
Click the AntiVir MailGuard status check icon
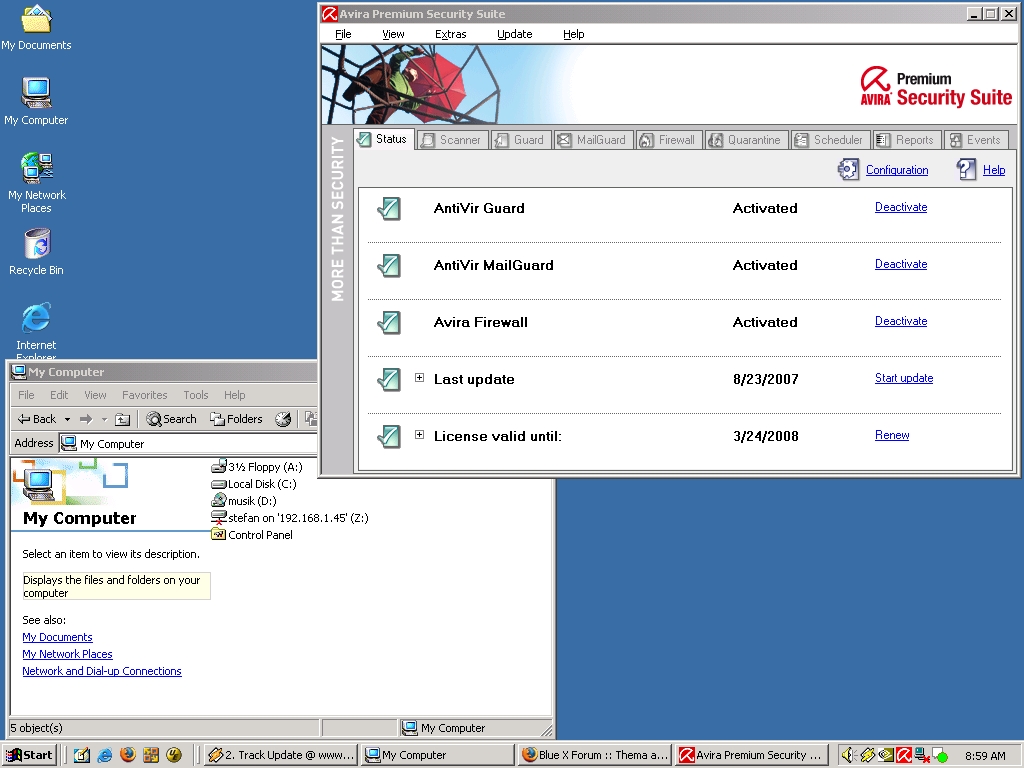point(388,266)
